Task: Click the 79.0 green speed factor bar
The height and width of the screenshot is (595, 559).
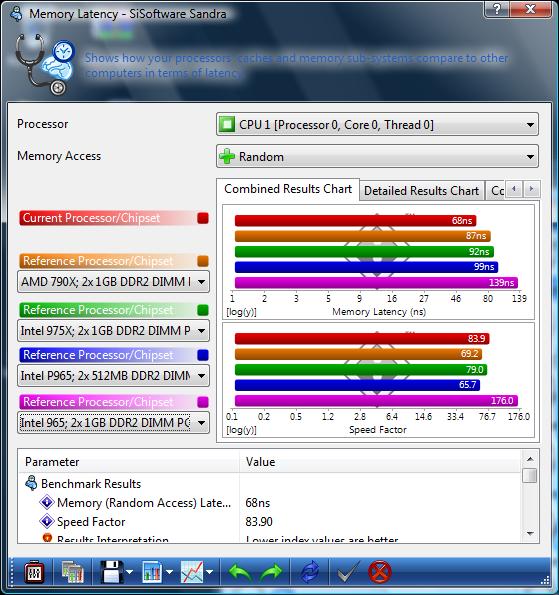Action: coord(361,370)
